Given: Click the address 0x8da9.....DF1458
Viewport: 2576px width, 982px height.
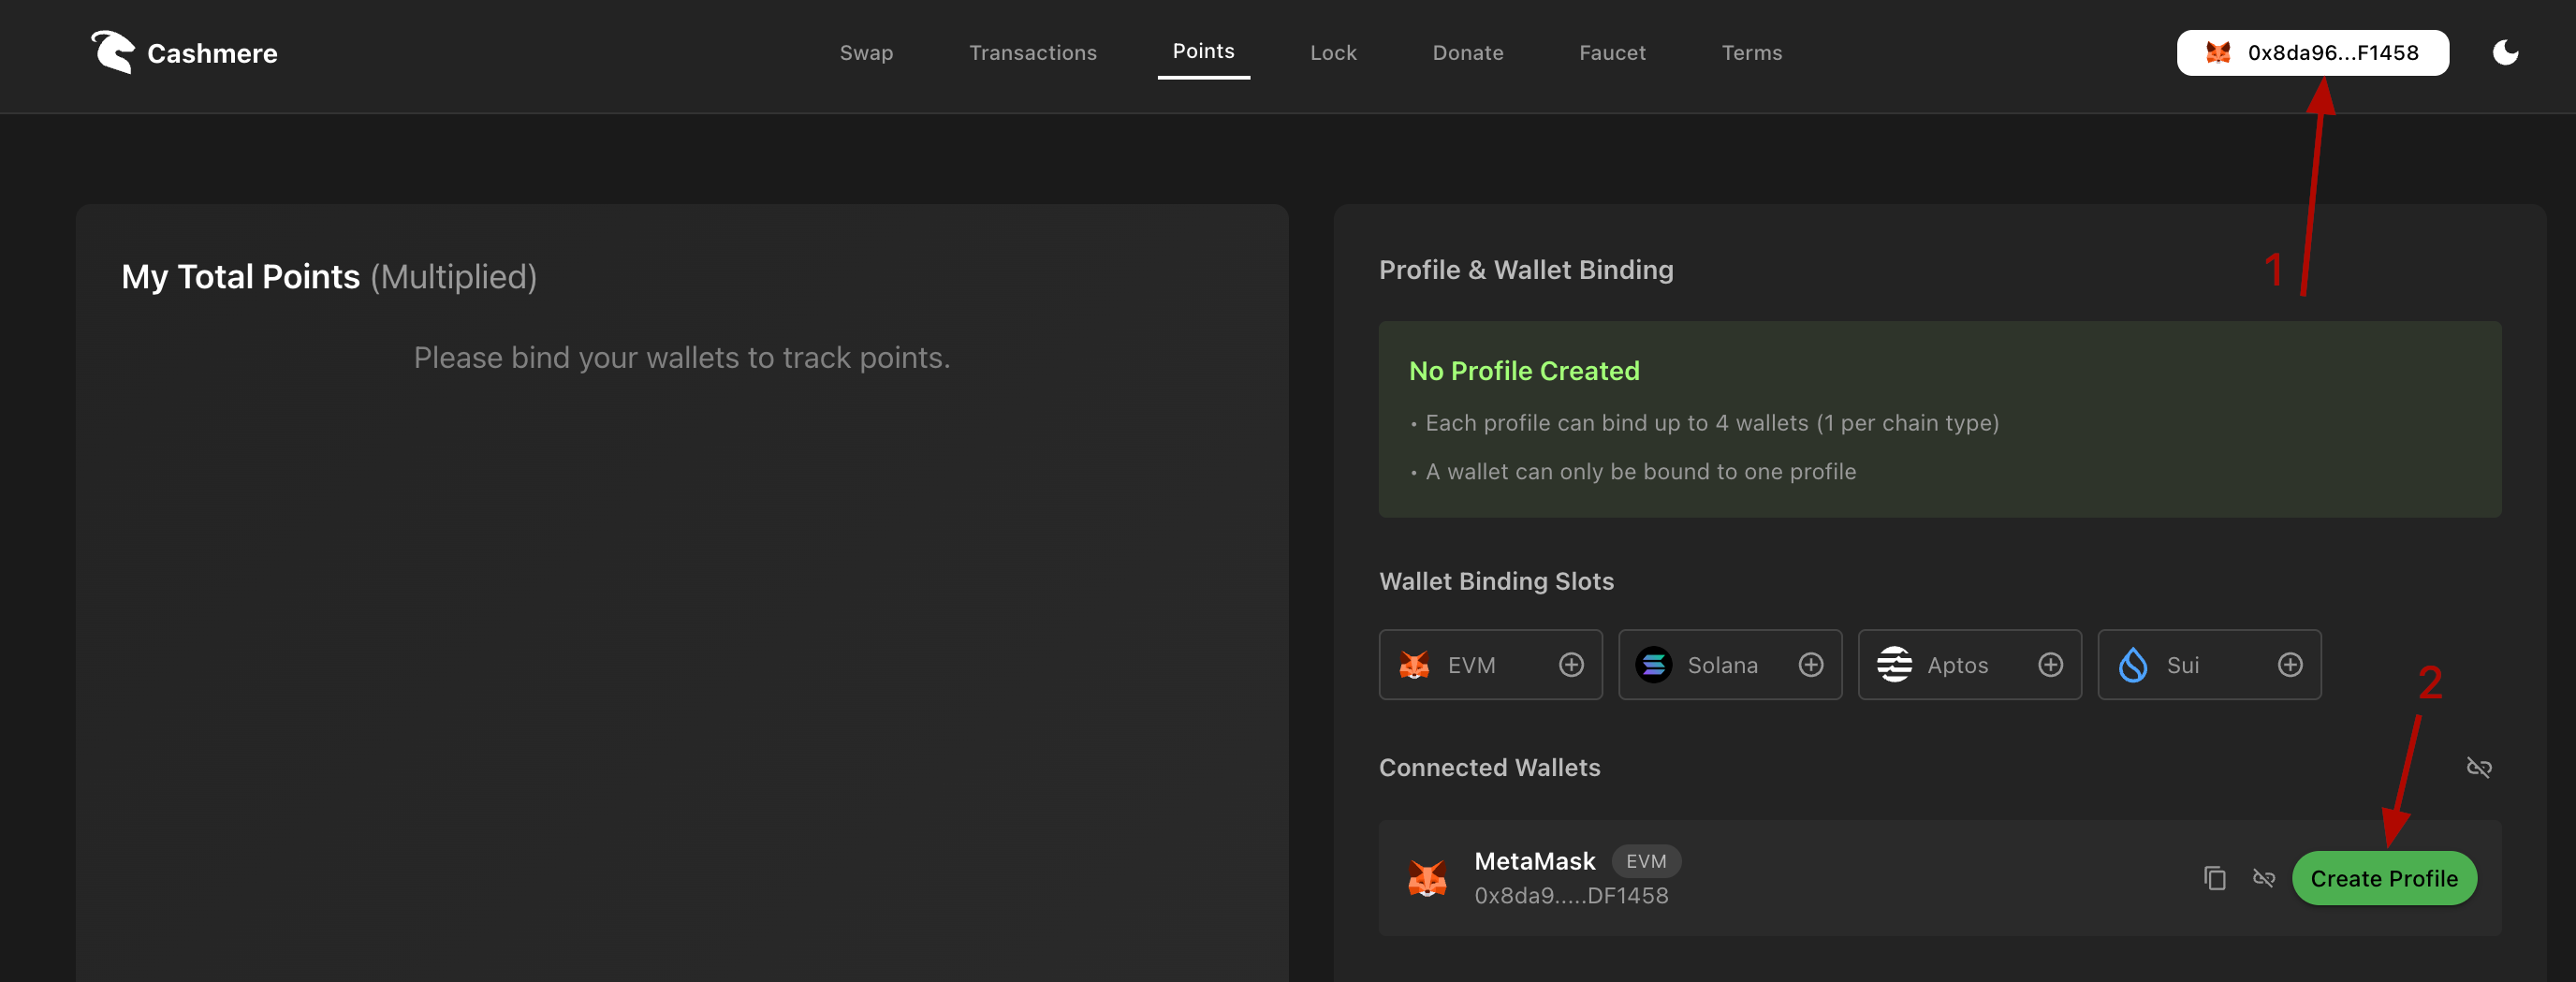Looking at the screenshot, I should coord(1570,895).
